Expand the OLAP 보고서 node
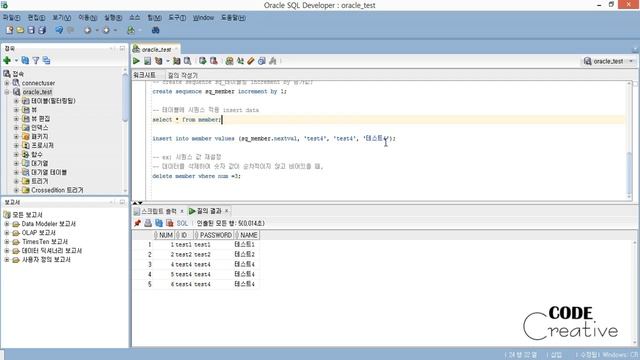This screenshot has width=640, height=360. coord(7,233)
